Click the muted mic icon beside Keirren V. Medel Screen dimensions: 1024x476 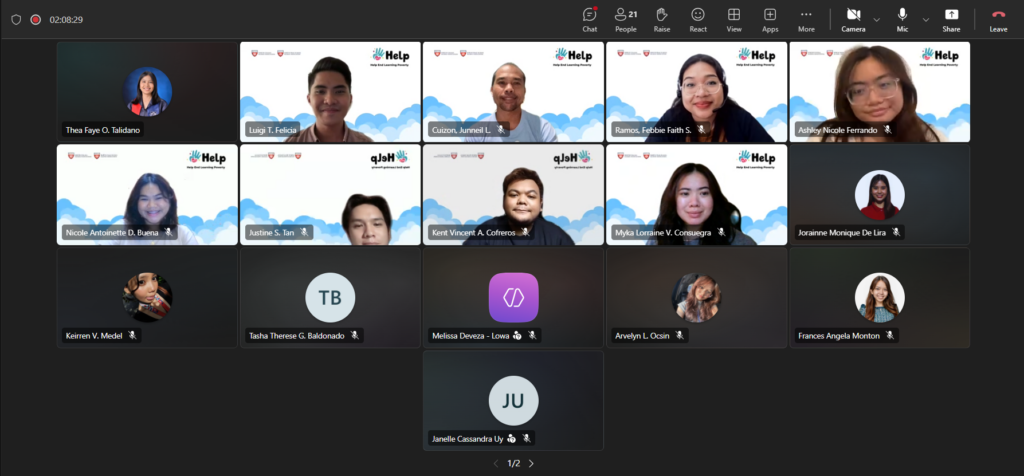(x=133, y=335)
